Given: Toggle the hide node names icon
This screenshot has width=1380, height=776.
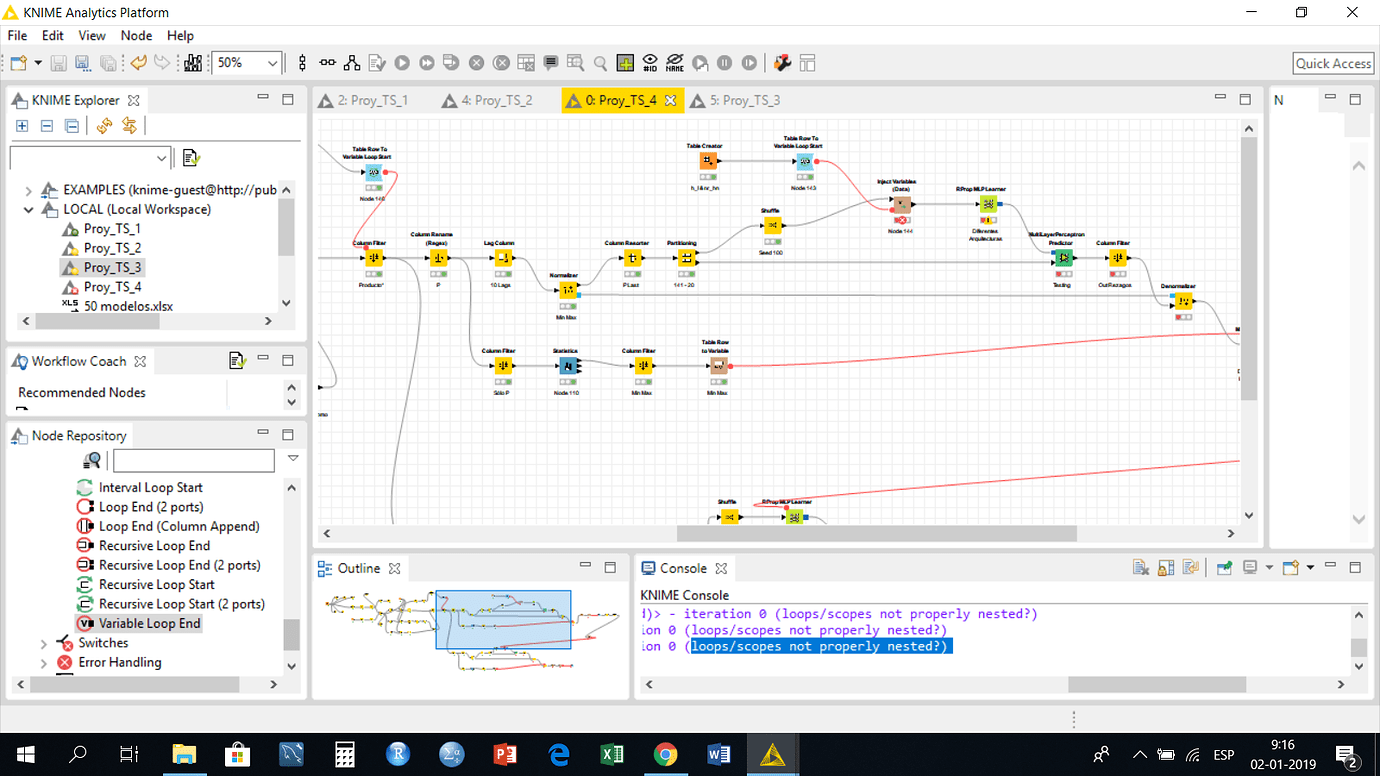Looking at the screenshot, I should 675,63.
